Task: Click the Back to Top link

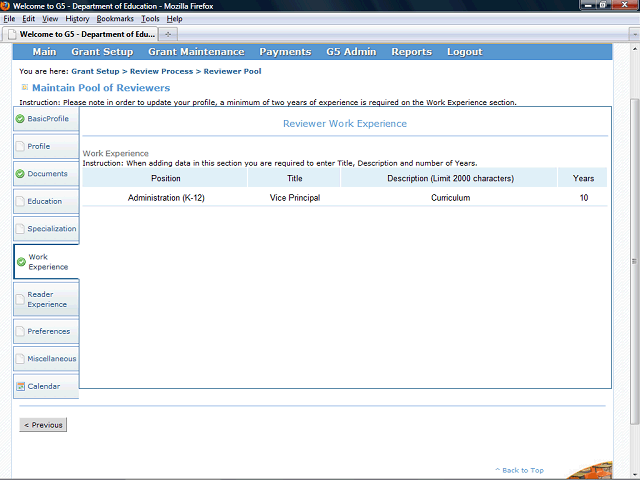Action: point(520,470)
